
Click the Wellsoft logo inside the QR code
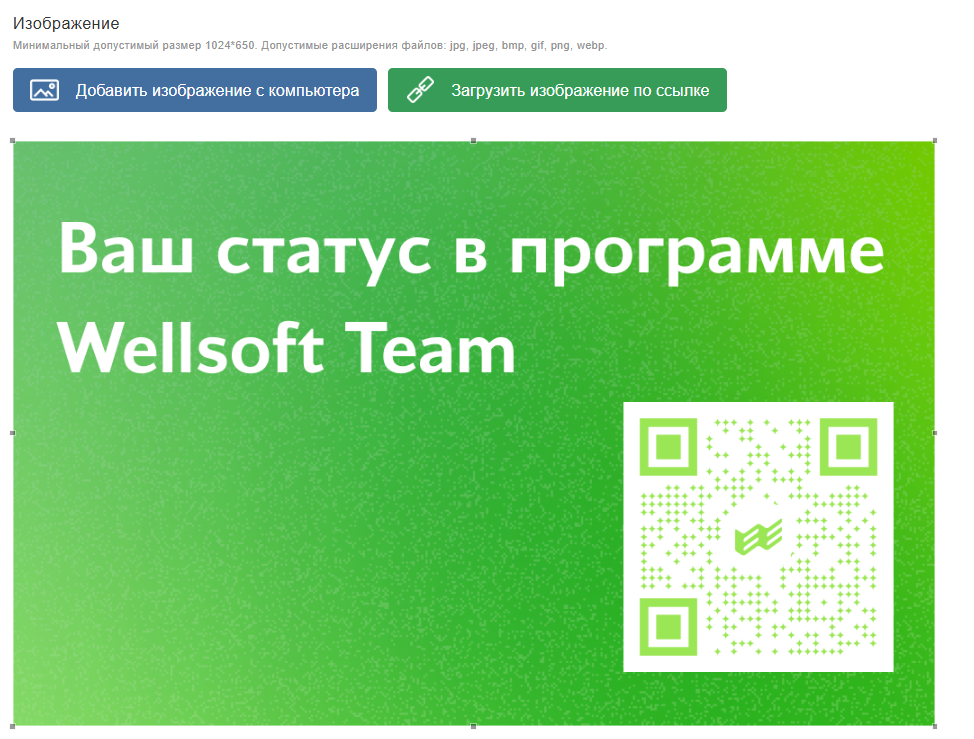pos(758,537)
